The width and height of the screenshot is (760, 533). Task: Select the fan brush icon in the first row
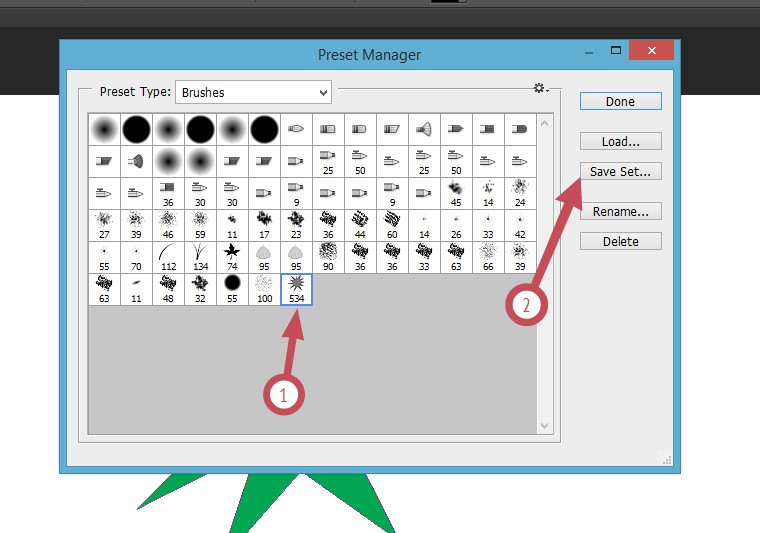tap(424, 129)
